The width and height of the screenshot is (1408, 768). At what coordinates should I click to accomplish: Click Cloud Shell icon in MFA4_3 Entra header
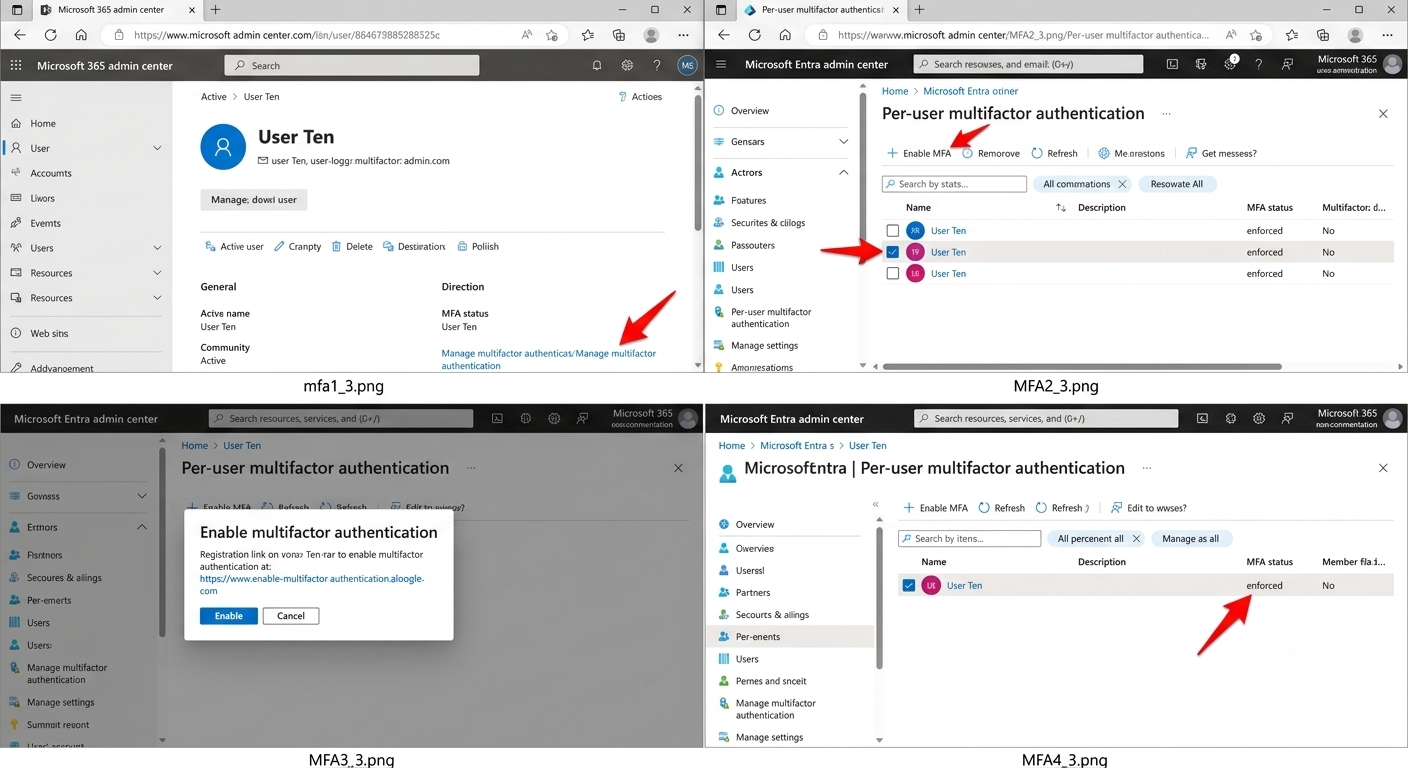[1202, 418]
